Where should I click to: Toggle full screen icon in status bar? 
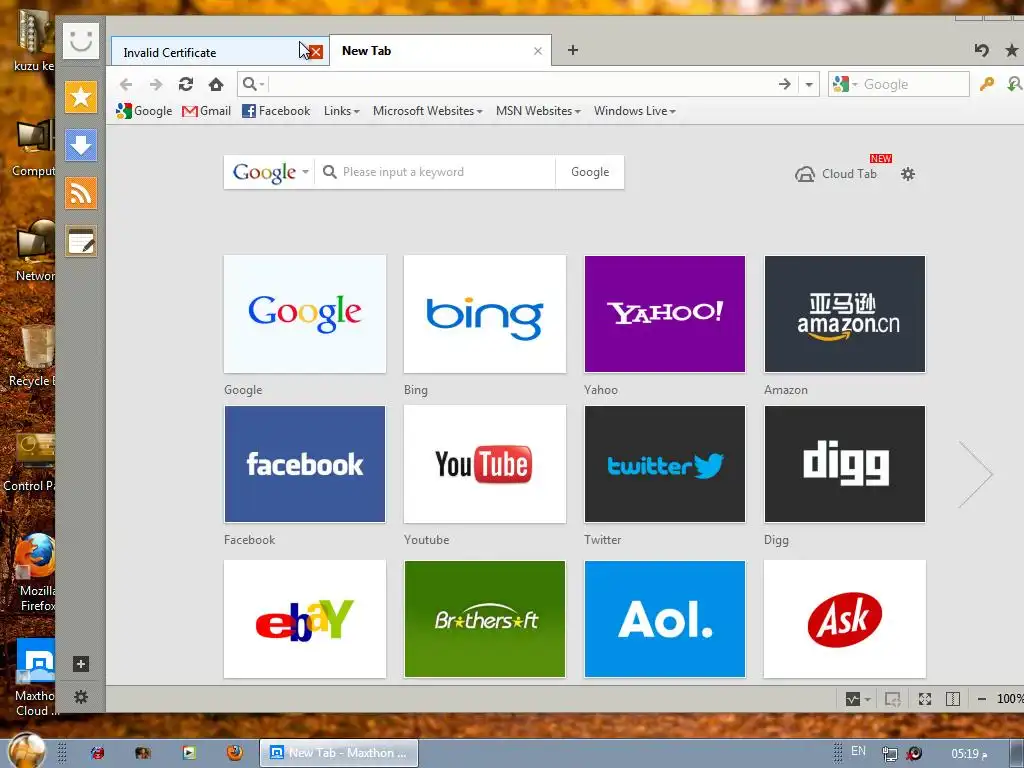(x=925, y=699)
